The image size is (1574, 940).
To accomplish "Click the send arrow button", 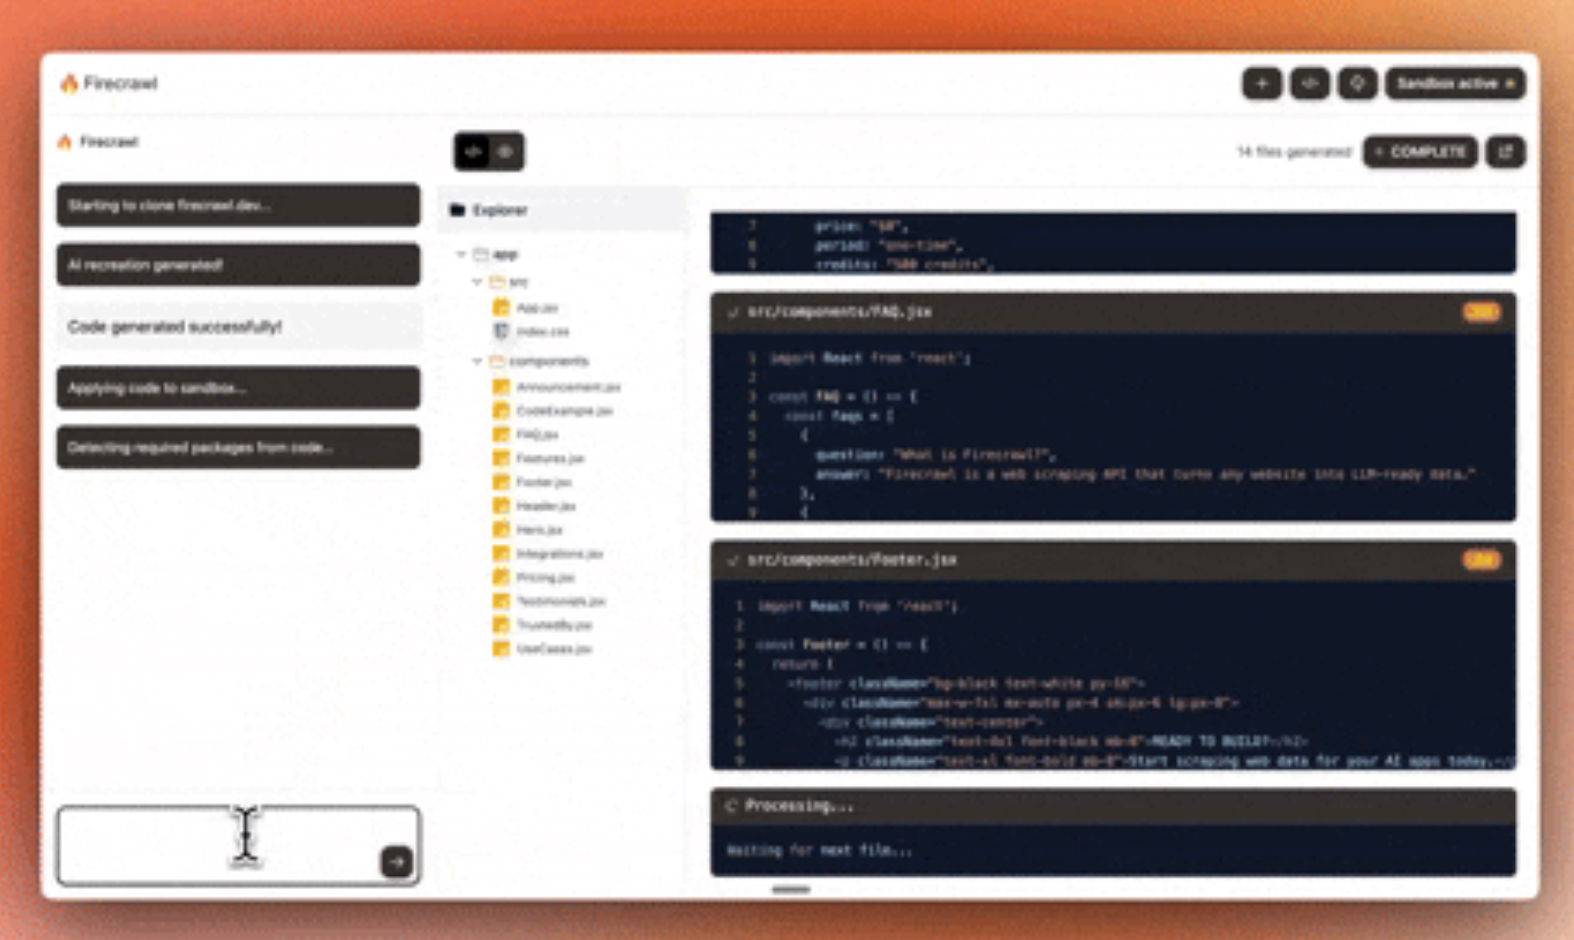I will click(397, 862).
